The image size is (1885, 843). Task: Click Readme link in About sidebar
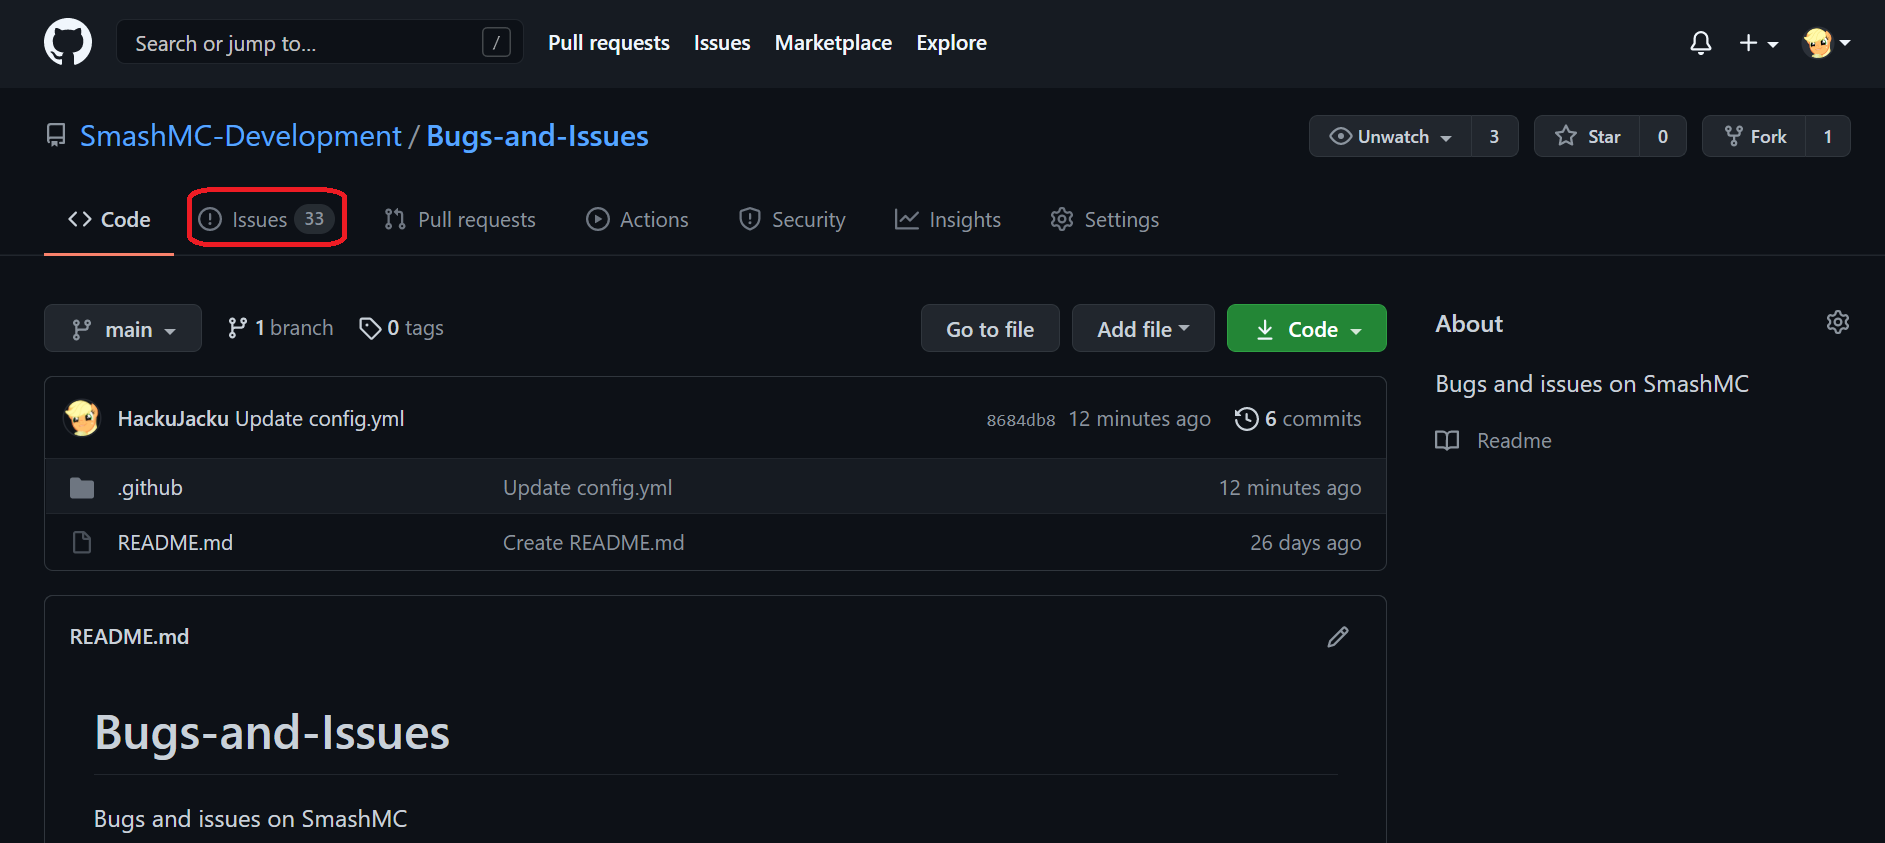[x=1514, y=441]
